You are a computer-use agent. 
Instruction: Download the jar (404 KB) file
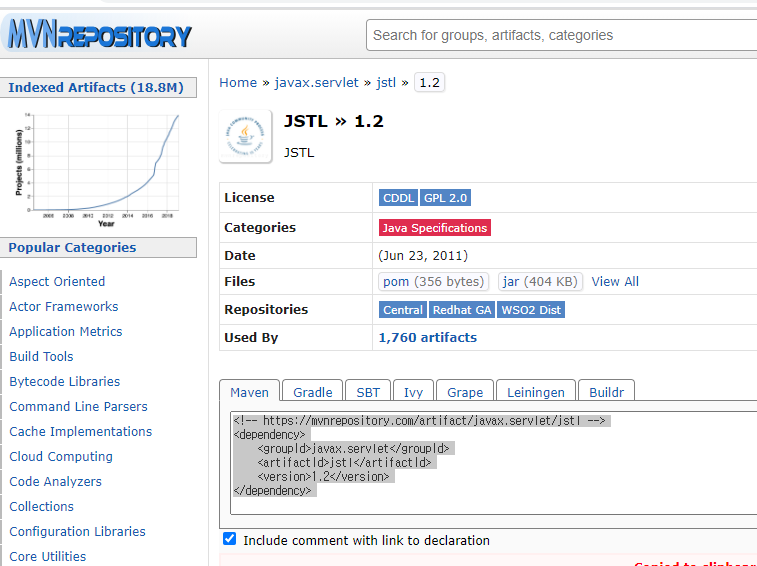pyautogui.click(x=540, y=282)
